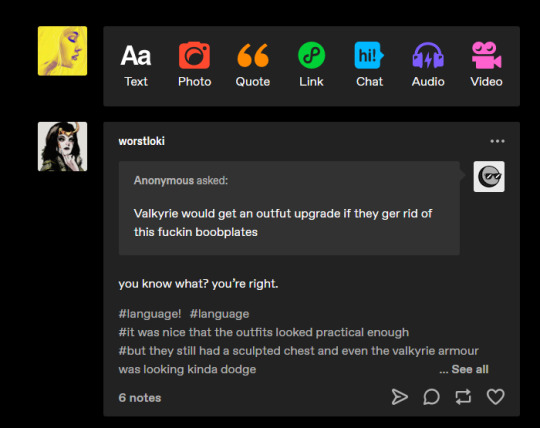Expand tags with See all
This screenshot has height=428, width=540.
click(x=470, y=369)
